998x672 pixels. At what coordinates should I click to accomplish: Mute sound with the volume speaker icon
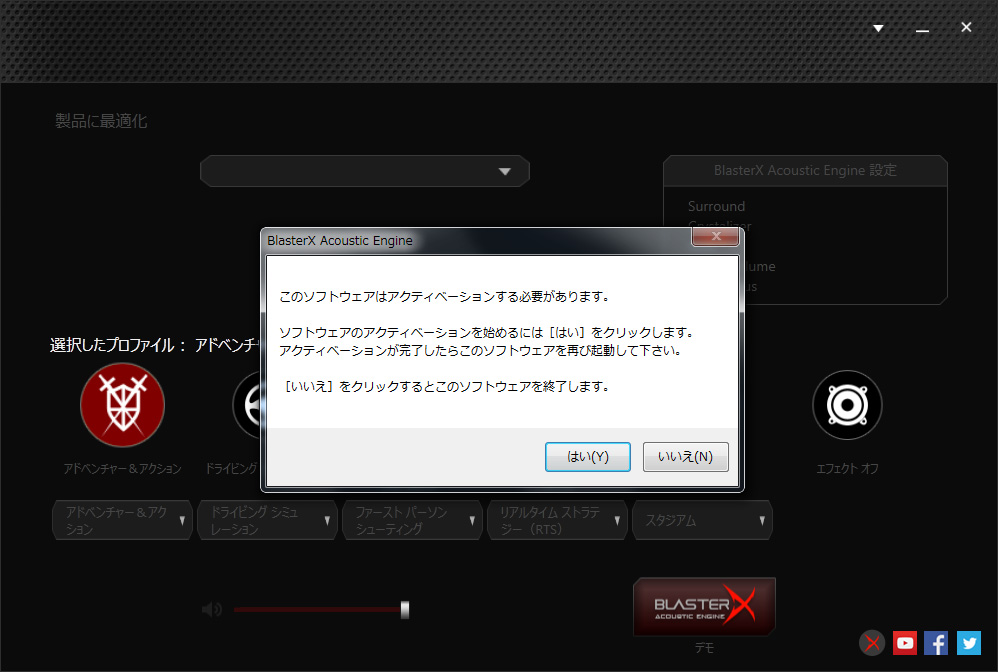211,610
